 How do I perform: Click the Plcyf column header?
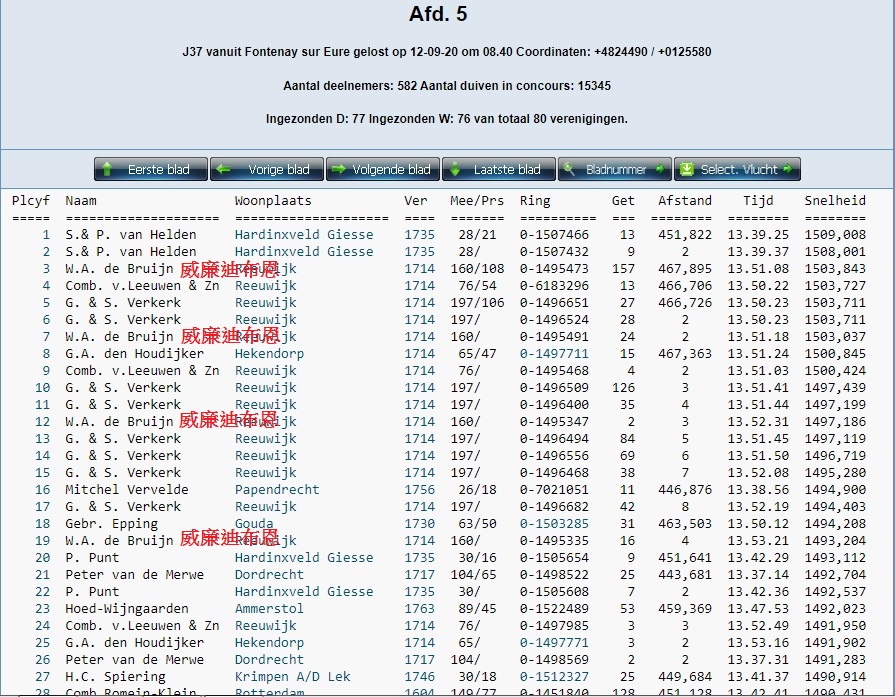coord(31,201)
